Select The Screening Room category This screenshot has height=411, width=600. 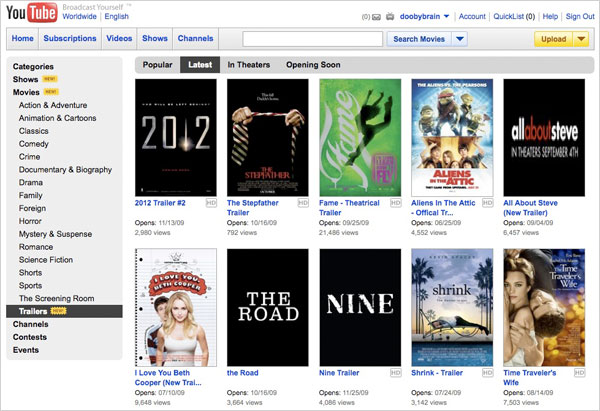click(57, 298)
